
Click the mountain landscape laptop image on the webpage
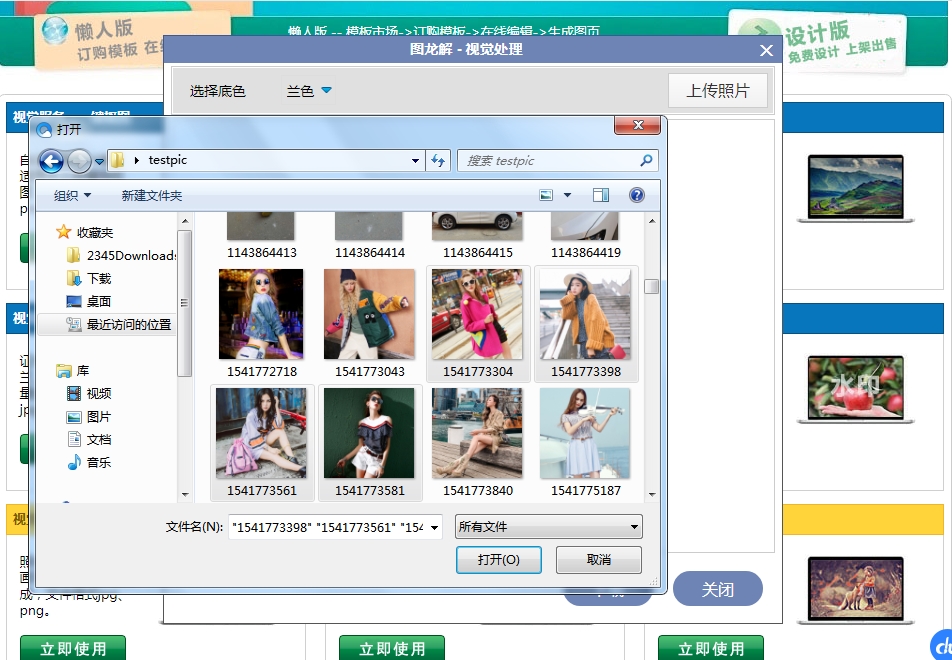tap(855, 189)
